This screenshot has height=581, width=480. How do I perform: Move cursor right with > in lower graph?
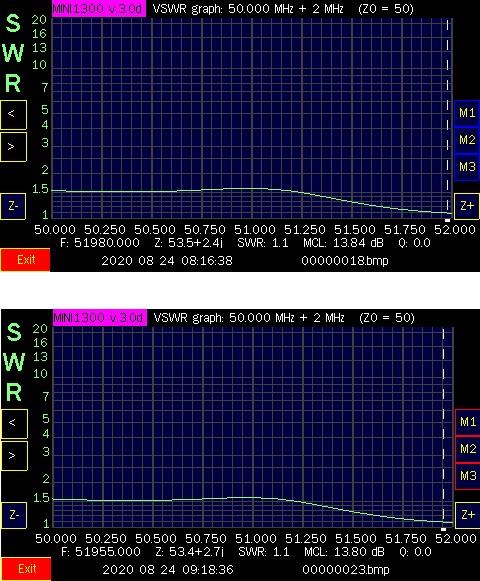point(14,456)
